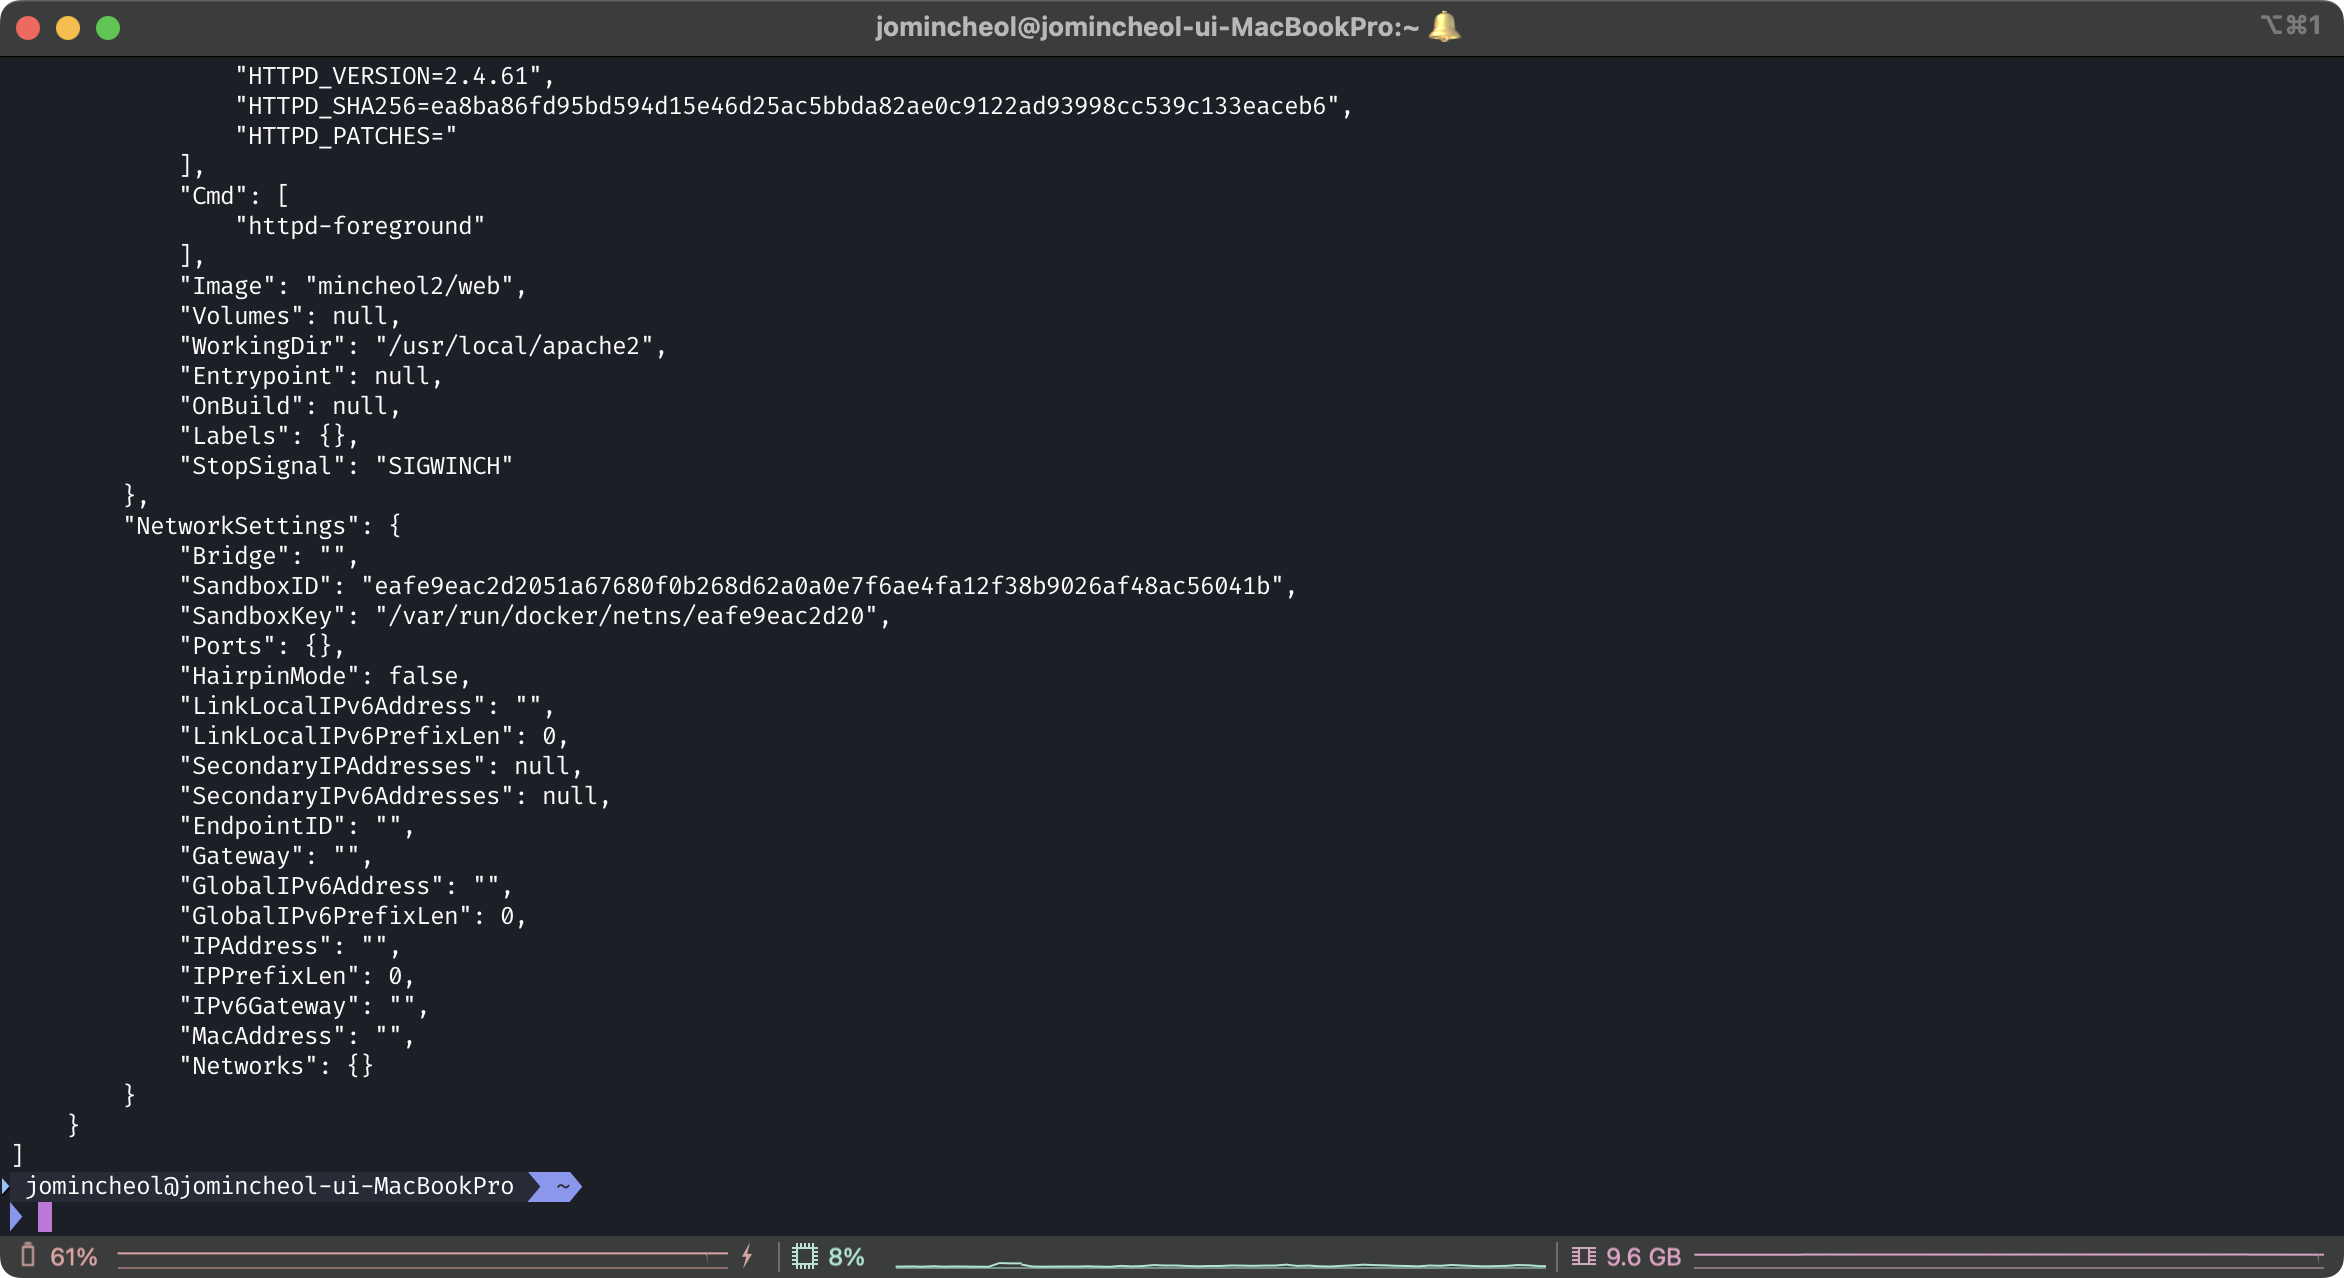Click the charging lightning bolt icon
The width and height of the screenshot is (2344, 1278).
tap(747, 1256)
